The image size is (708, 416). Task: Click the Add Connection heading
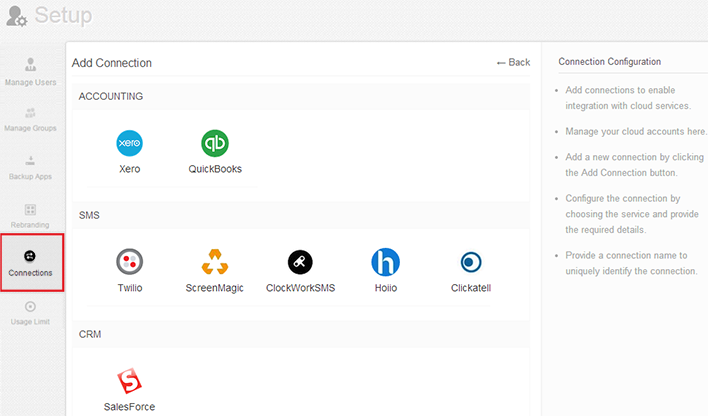tap(112, 63)
